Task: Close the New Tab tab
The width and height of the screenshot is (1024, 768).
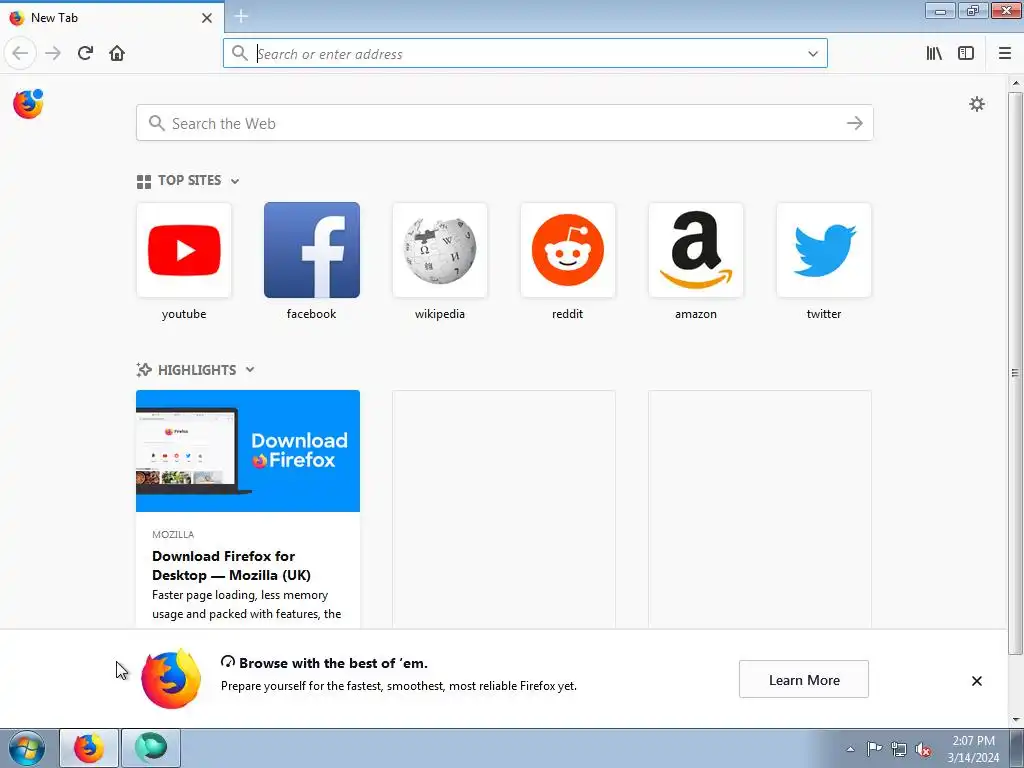Action: (206, 18)
